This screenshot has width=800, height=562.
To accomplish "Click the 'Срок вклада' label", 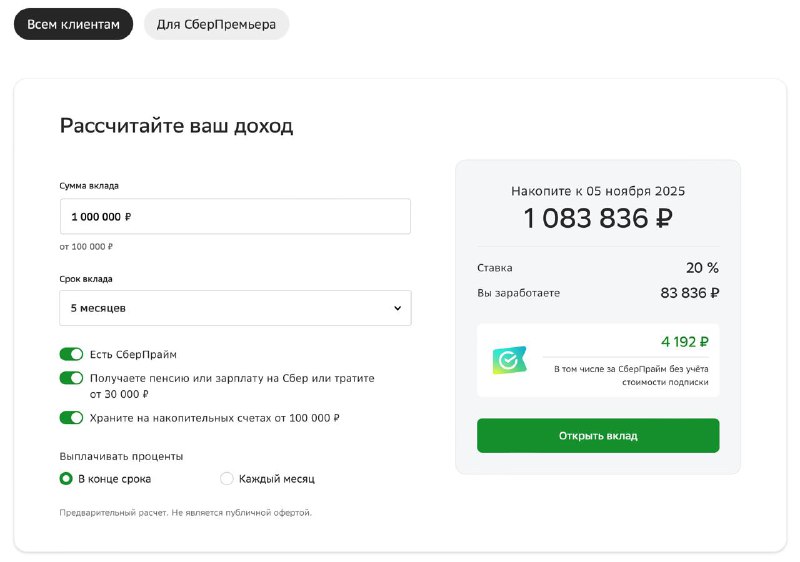I will [x=86, y=279].
